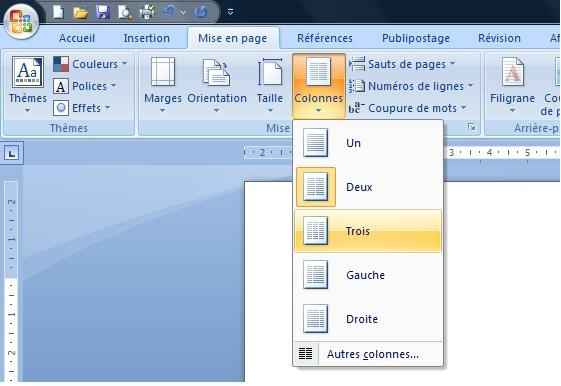Open Sauts de pages menu
Image resolution: width=561 pixels, height=386 pixels.
point(402,64)
